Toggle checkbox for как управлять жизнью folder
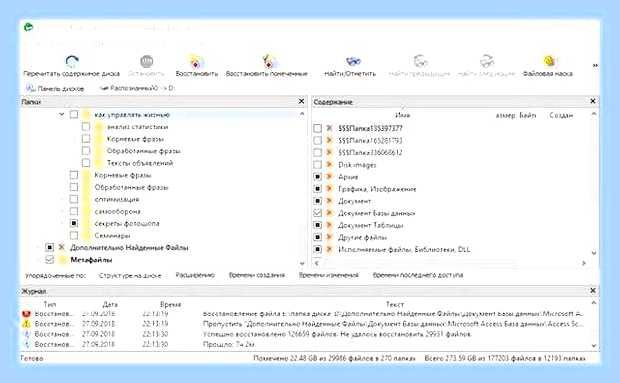Viewport: 620px width, 383px height. 74,114
